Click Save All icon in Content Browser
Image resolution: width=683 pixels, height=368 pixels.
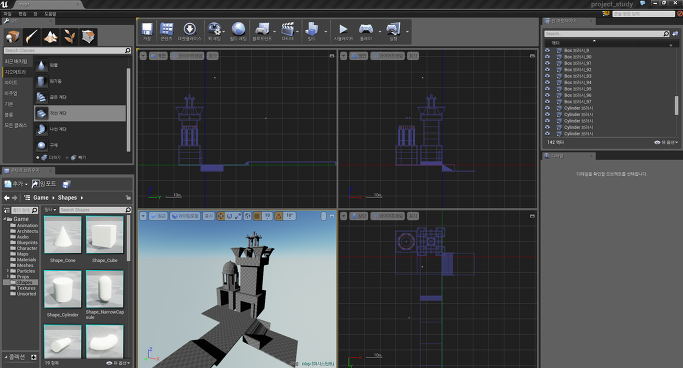point(67,184)
